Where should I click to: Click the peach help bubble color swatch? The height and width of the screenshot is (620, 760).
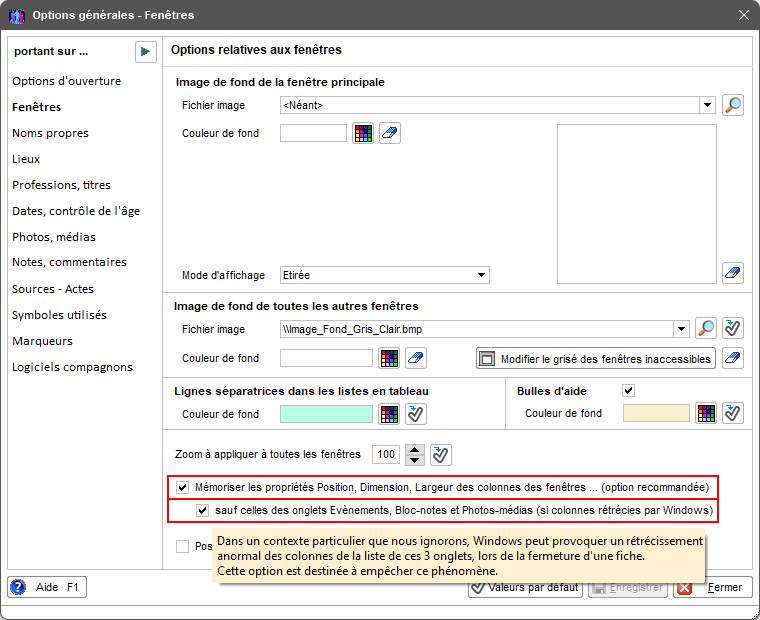pyautogui.click(x=656, y=413)
